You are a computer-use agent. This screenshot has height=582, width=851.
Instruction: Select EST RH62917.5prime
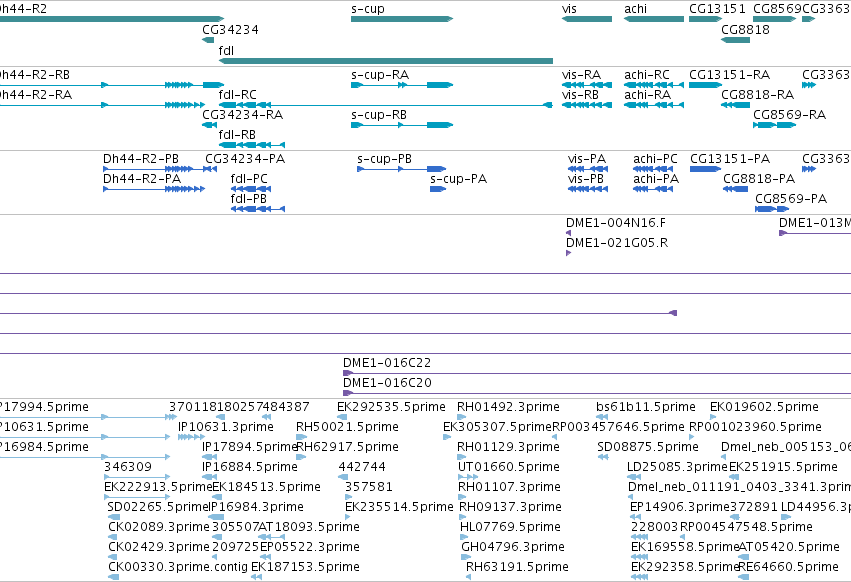pos(301,457)
